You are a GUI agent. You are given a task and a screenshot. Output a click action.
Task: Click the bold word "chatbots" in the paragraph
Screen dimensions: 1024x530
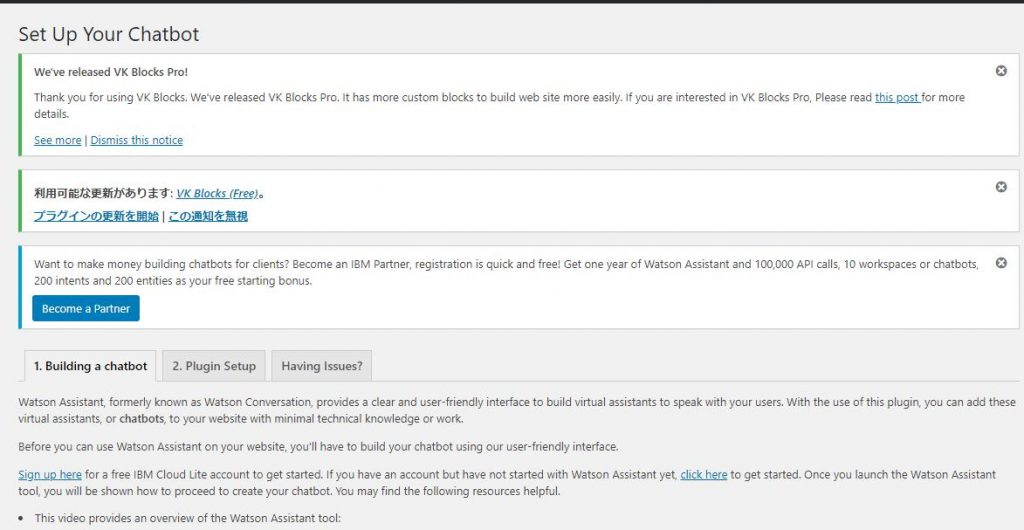click(x=141, y=419)
